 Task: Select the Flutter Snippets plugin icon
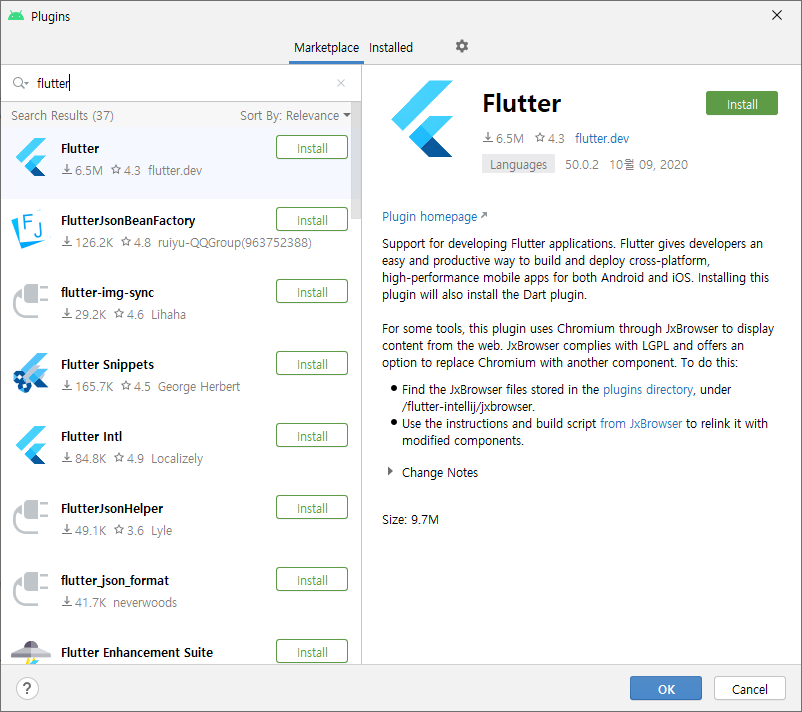(x=30, y=373)
